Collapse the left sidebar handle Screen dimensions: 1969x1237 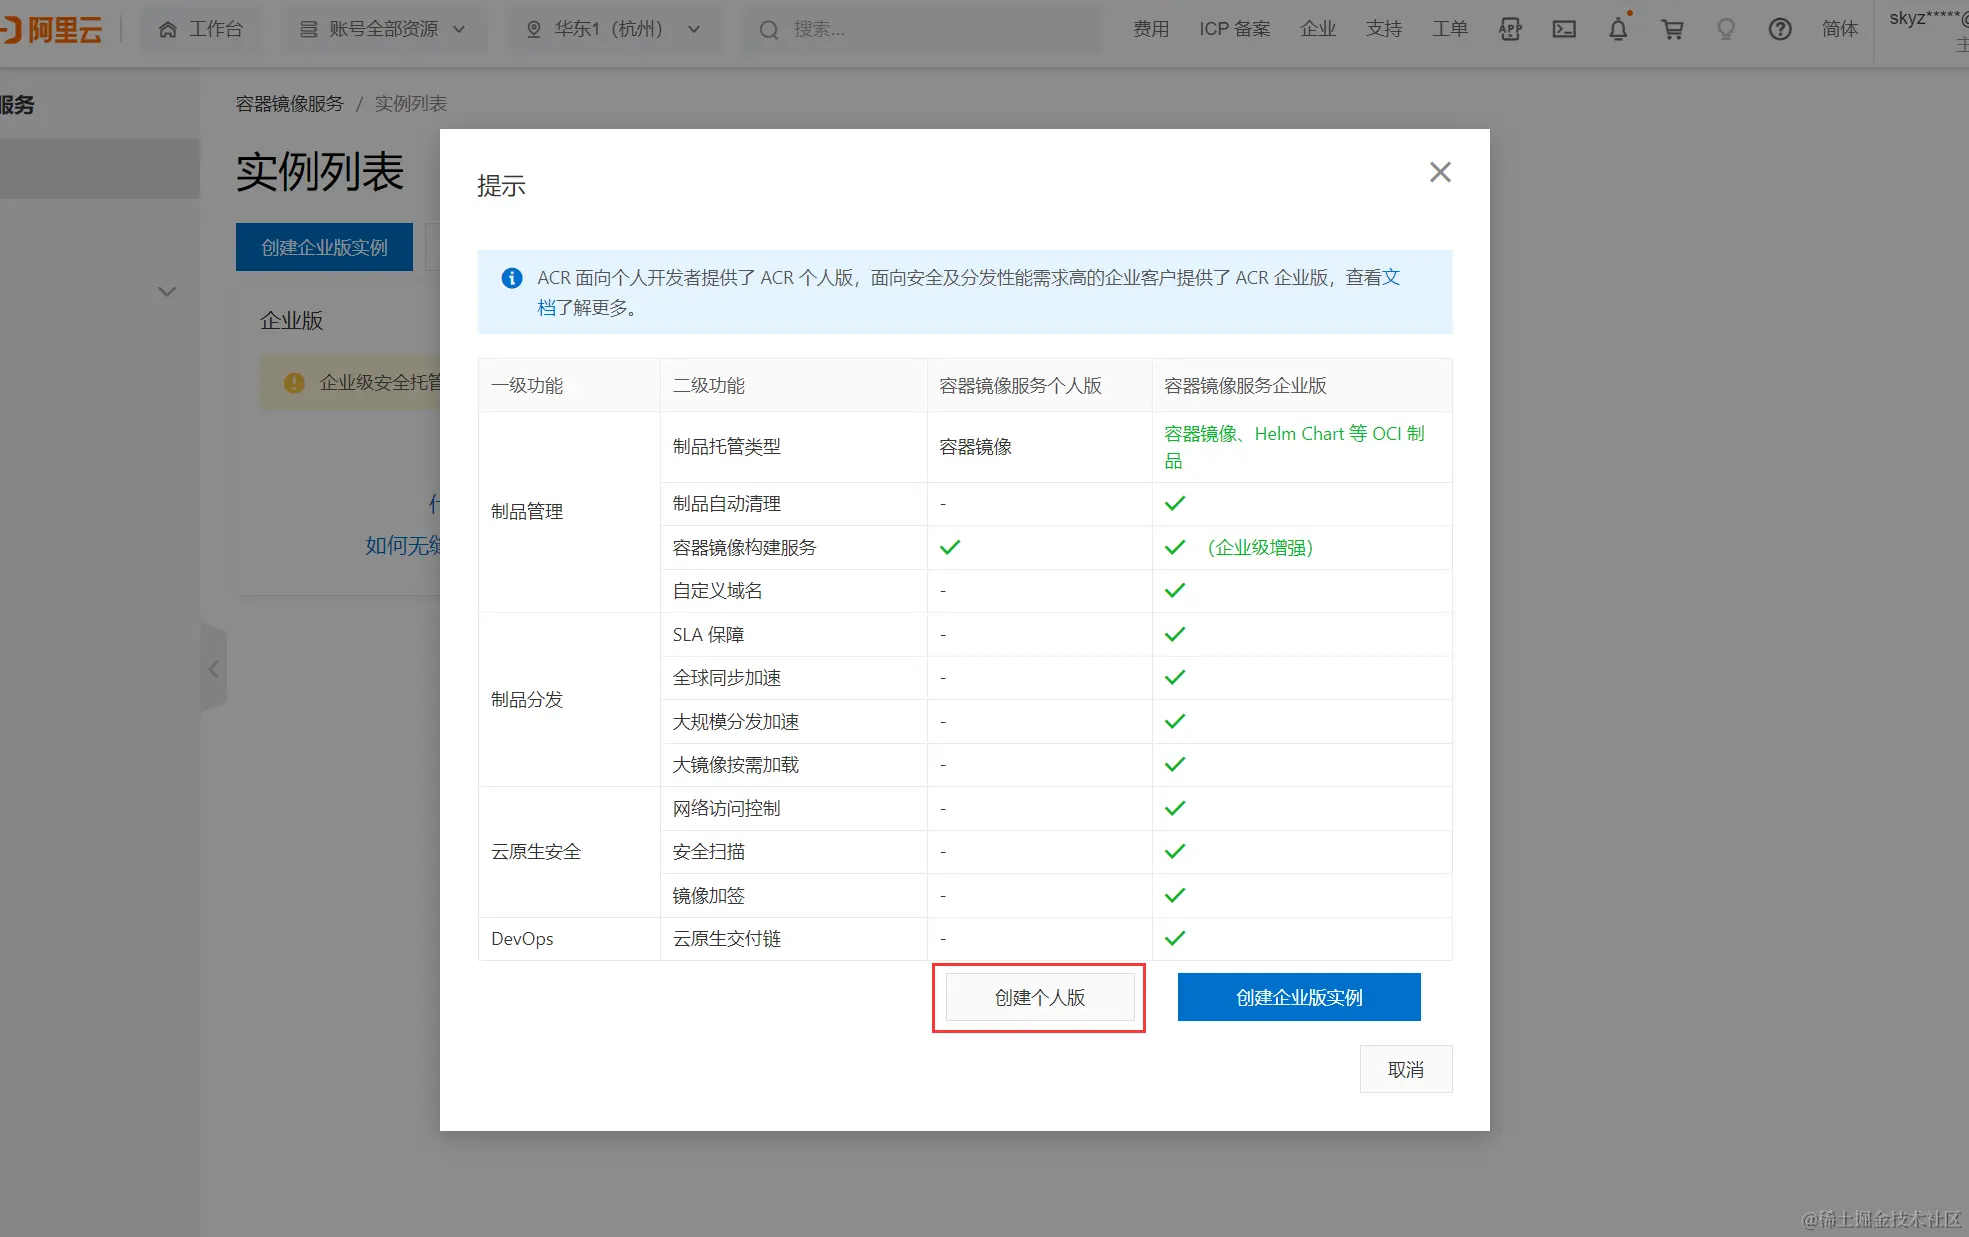tap(213, 669)
